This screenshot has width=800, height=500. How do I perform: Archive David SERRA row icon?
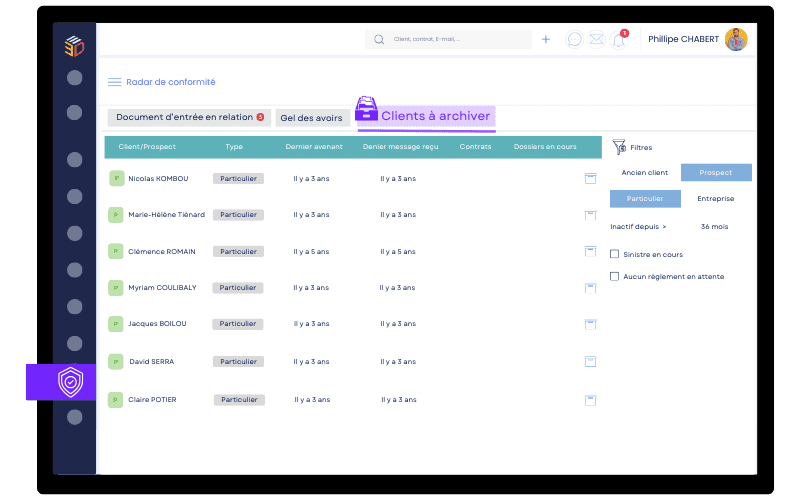click(590, 362)
